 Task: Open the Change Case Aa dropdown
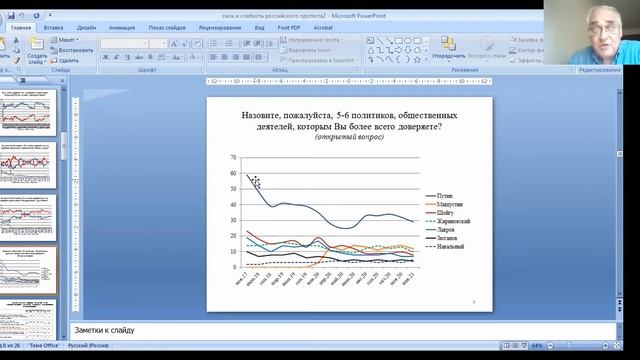[x=177, y=57]
